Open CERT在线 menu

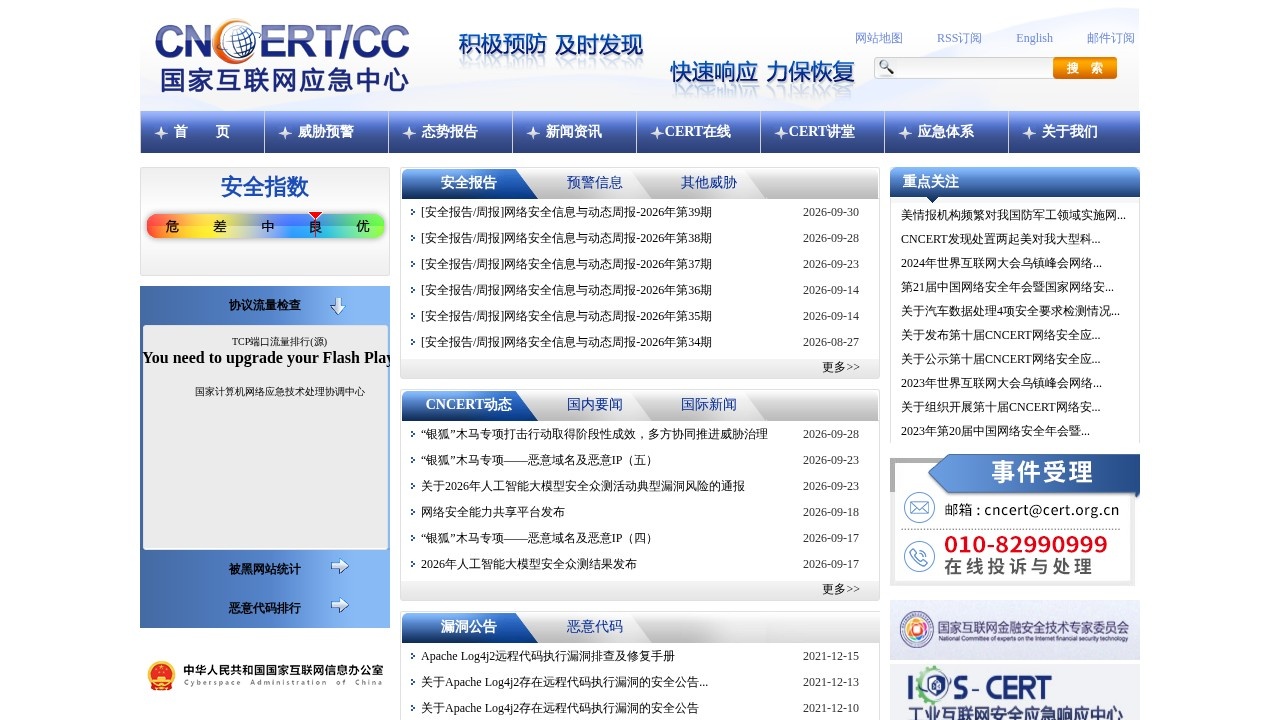(698, 132)
